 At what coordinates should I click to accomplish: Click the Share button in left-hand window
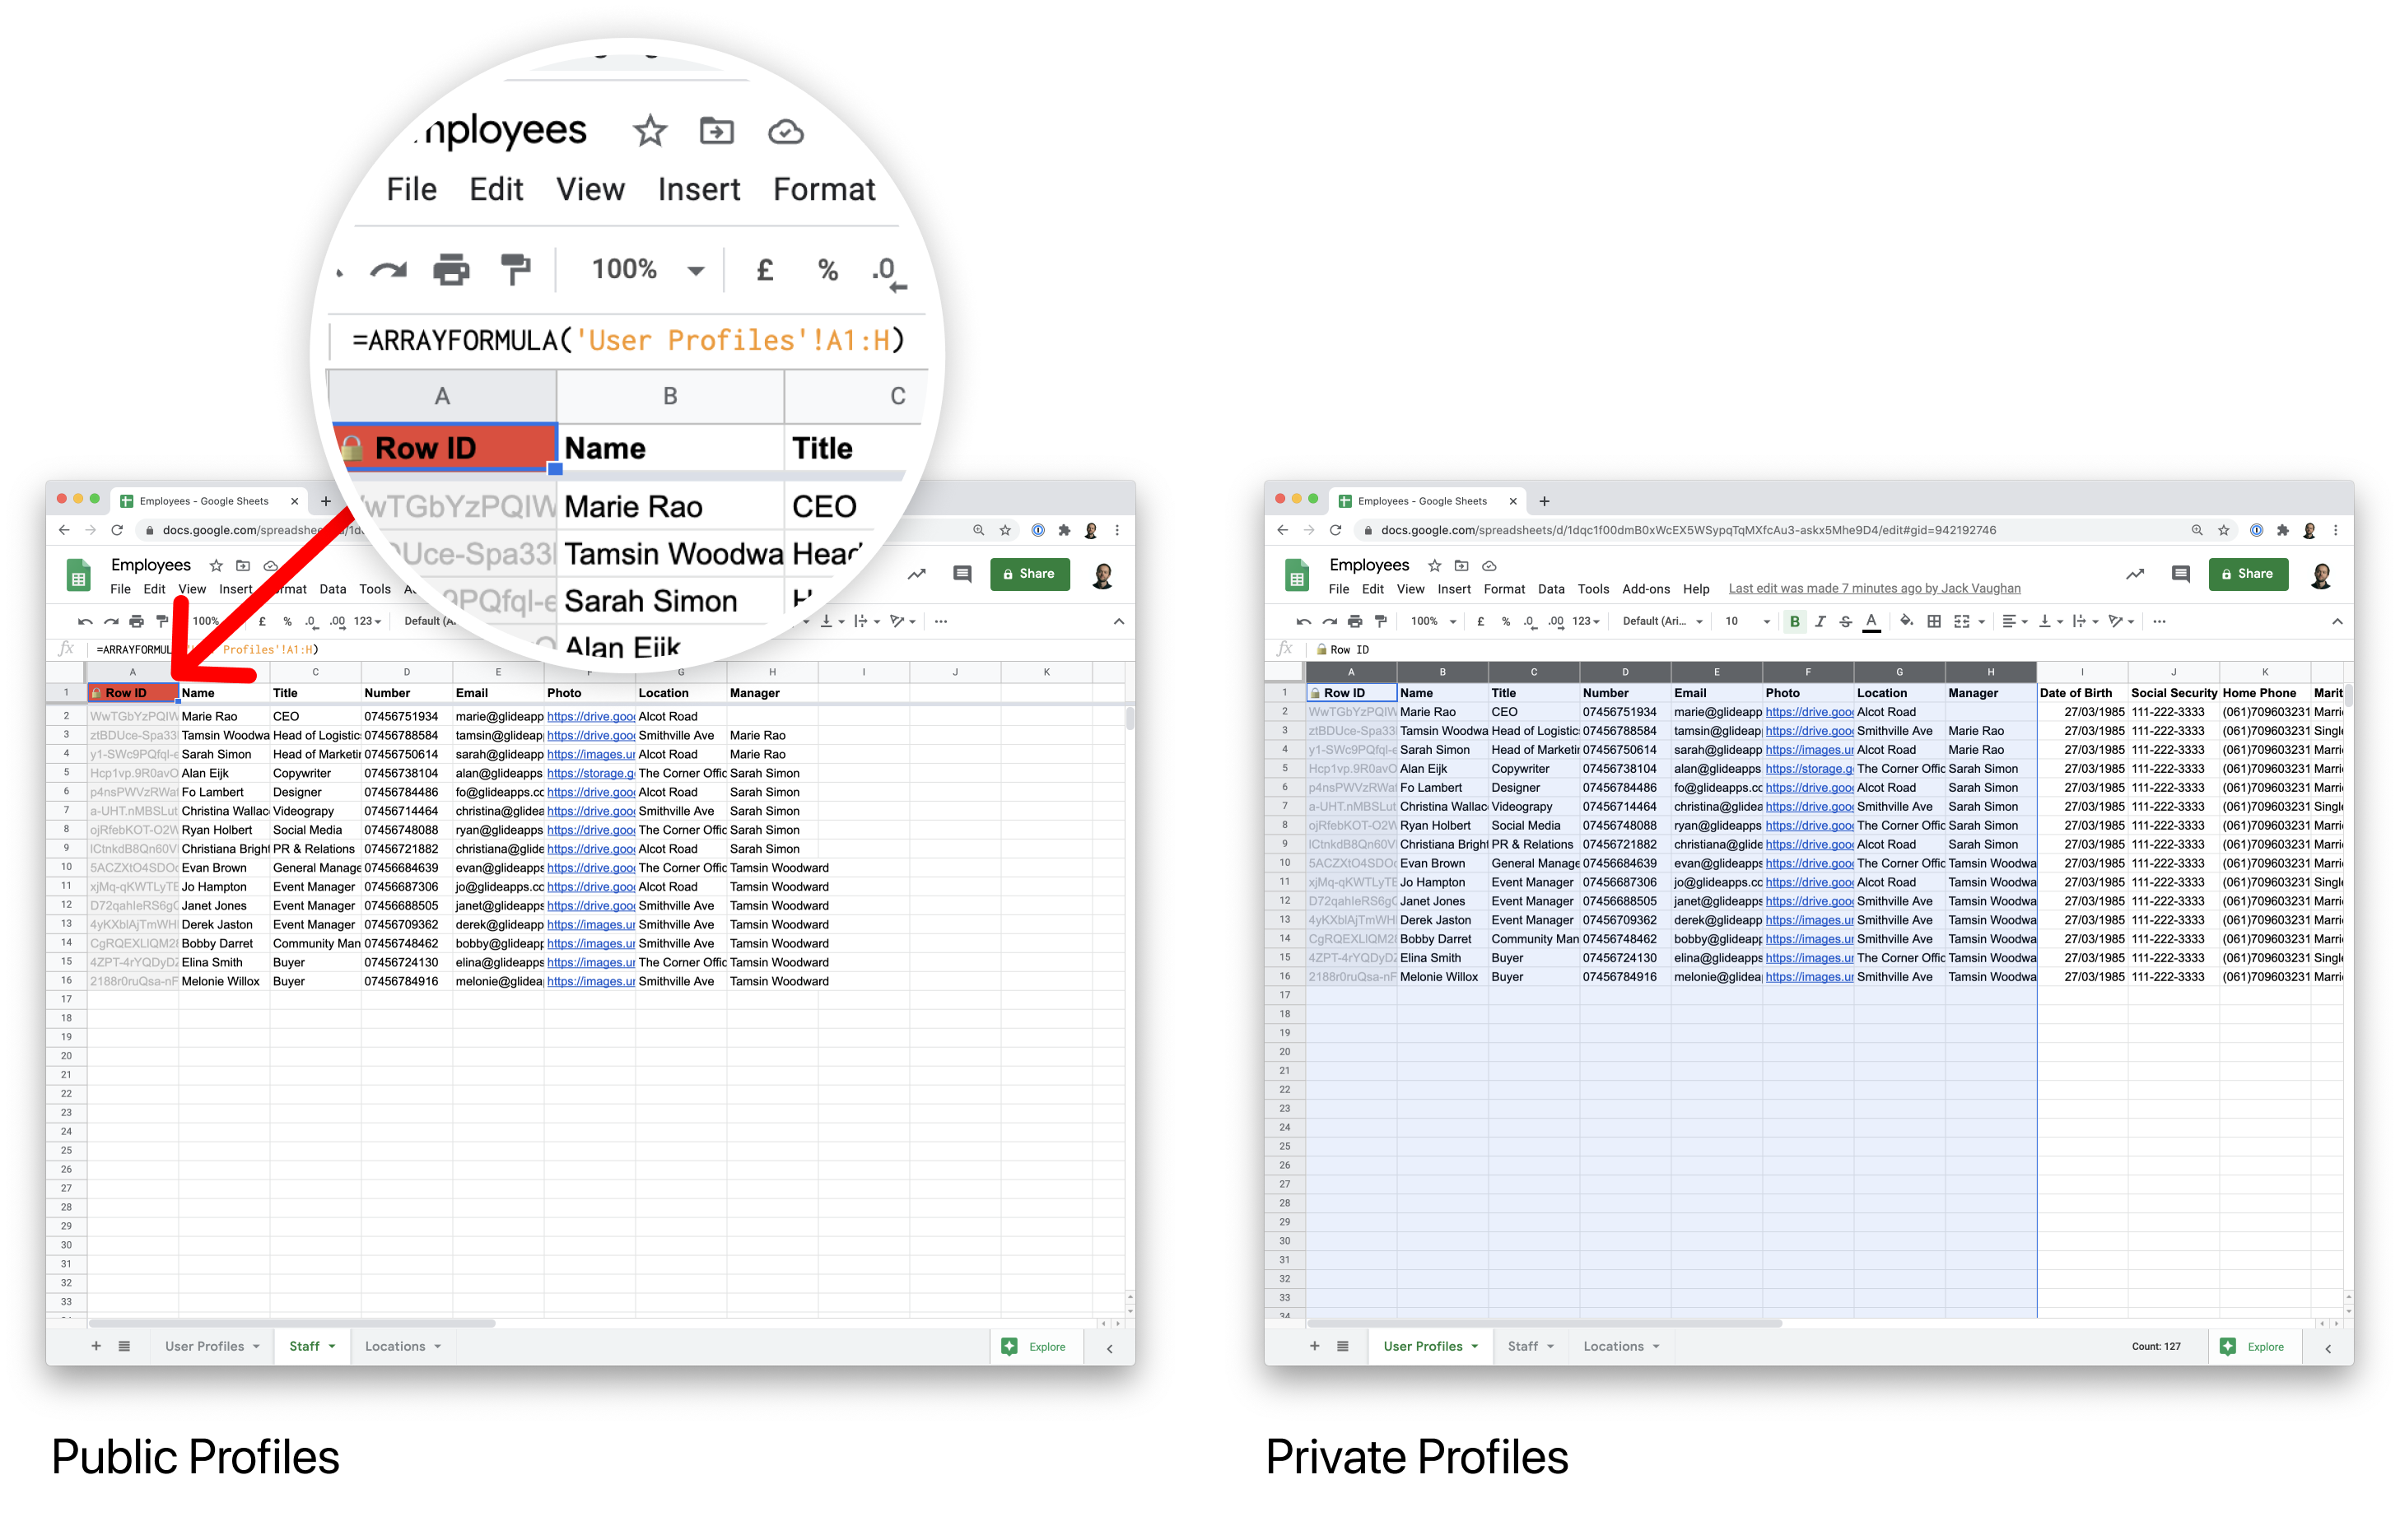(x=1029, y=573)
